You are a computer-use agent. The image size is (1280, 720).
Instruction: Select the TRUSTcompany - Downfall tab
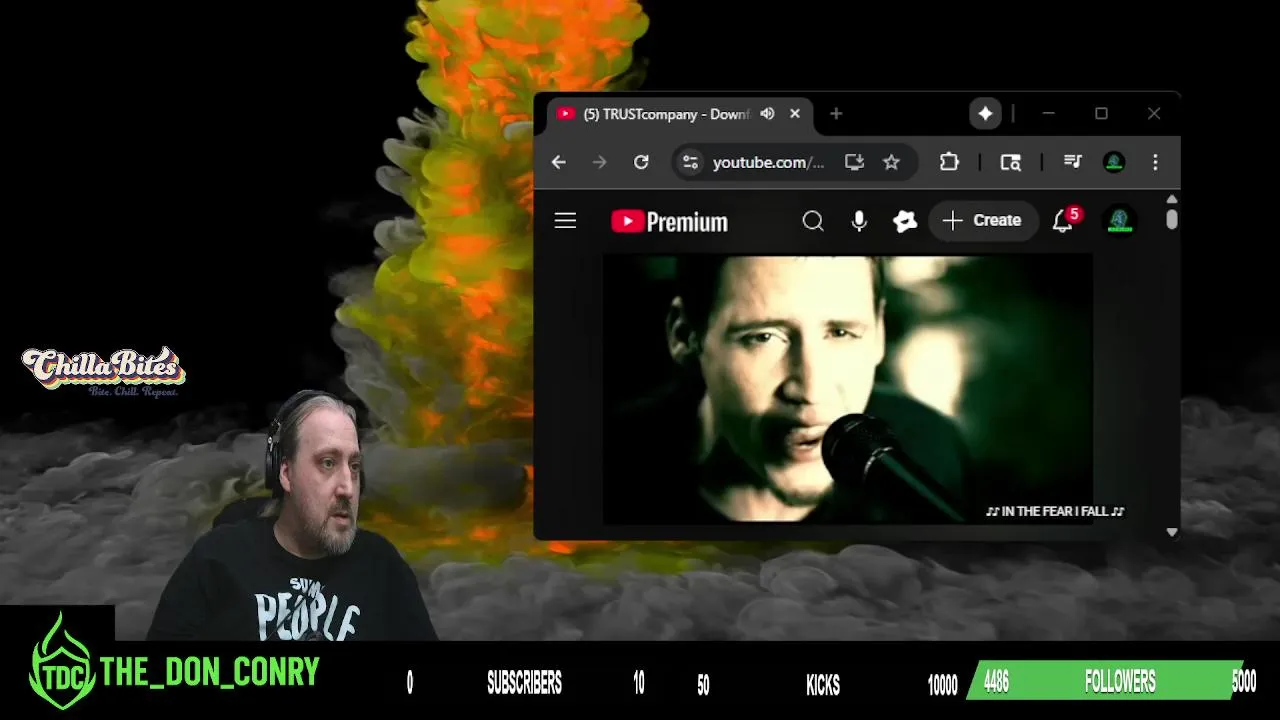(680, 114)
